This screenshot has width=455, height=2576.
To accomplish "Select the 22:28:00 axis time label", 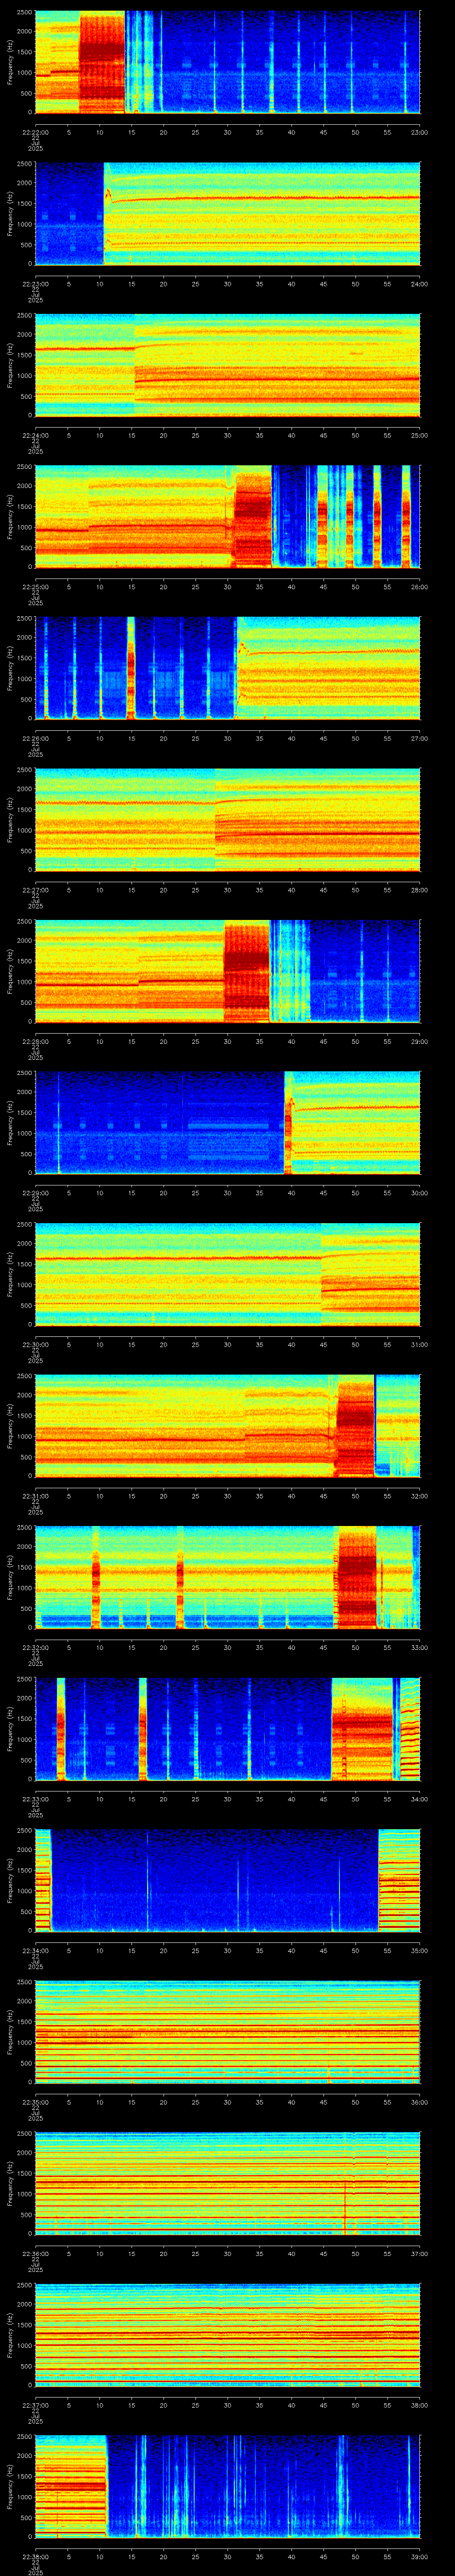I will [35, 1041].
